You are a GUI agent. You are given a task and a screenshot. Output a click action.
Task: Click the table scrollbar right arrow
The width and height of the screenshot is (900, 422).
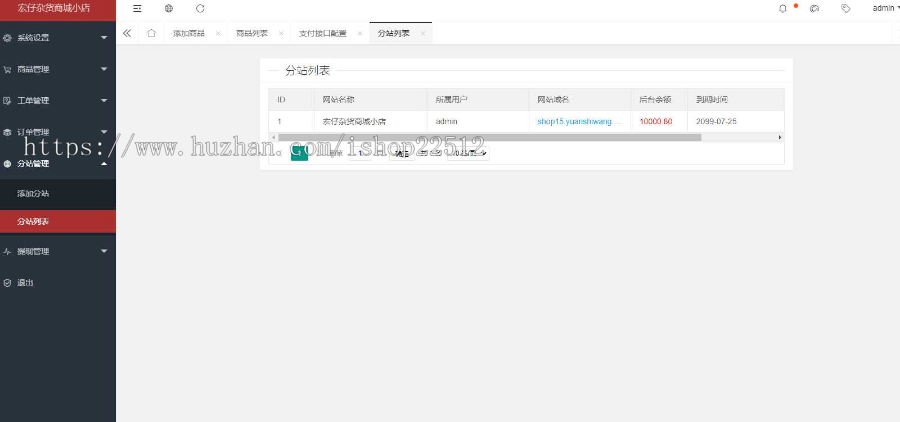coord(780,138)
